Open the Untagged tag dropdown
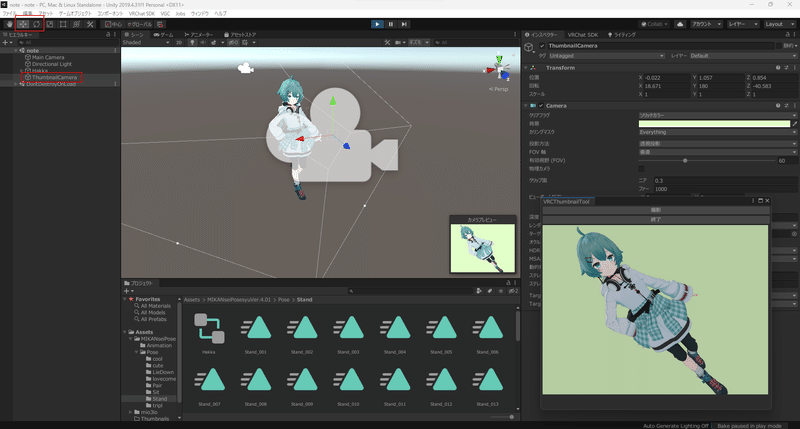Screen dimensions: 800x429 pos(607,56)
